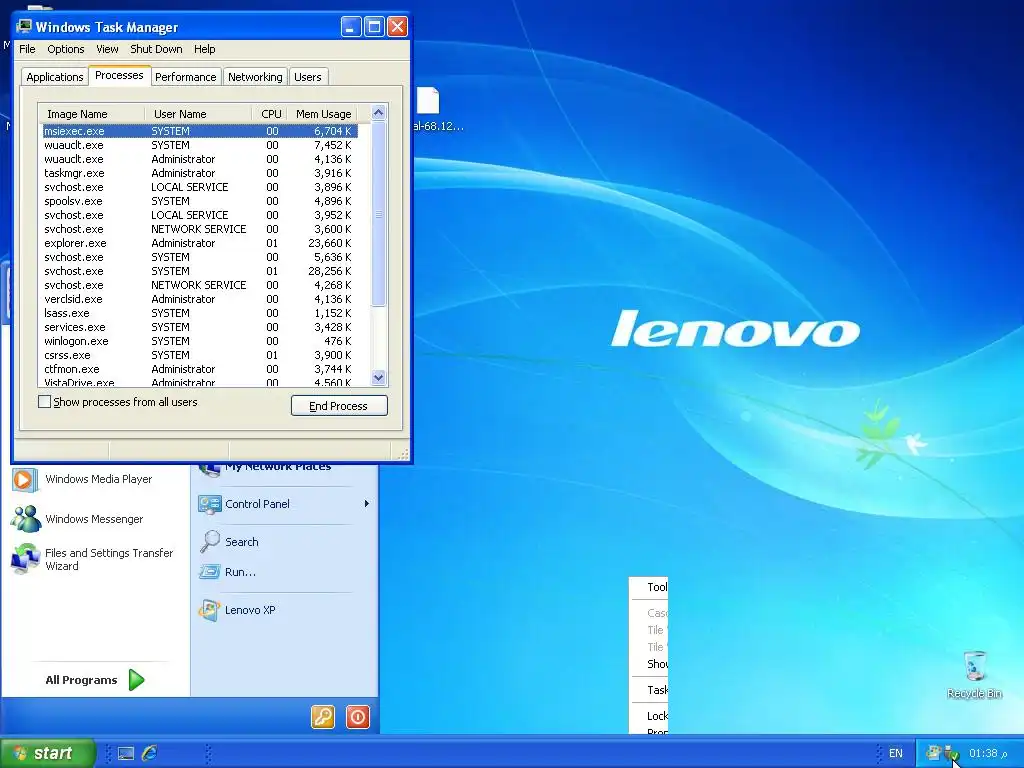Open Files and Settings Transfer Wizard
The image size is (1024, 768).
point(93,560)
